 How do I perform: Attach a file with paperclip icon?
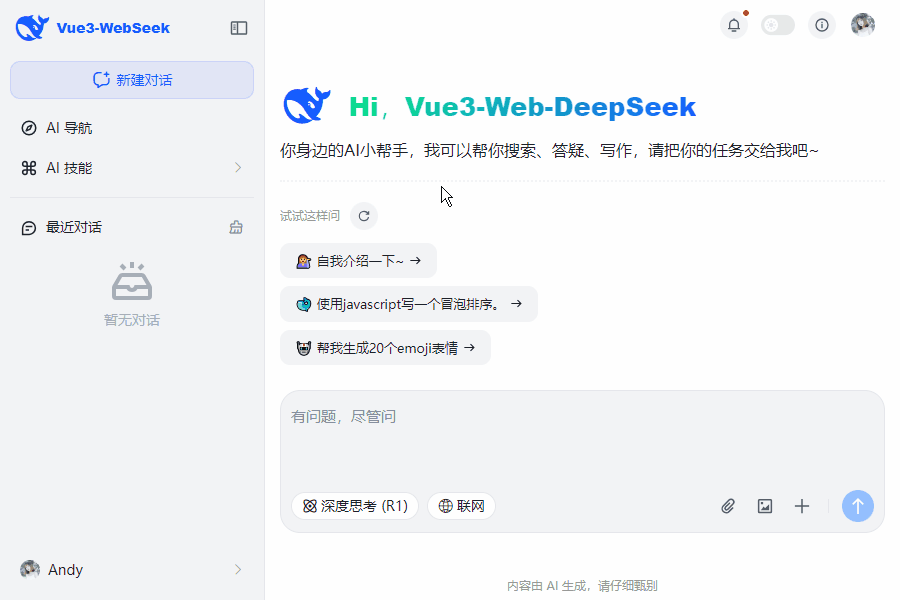pos(728,506)
